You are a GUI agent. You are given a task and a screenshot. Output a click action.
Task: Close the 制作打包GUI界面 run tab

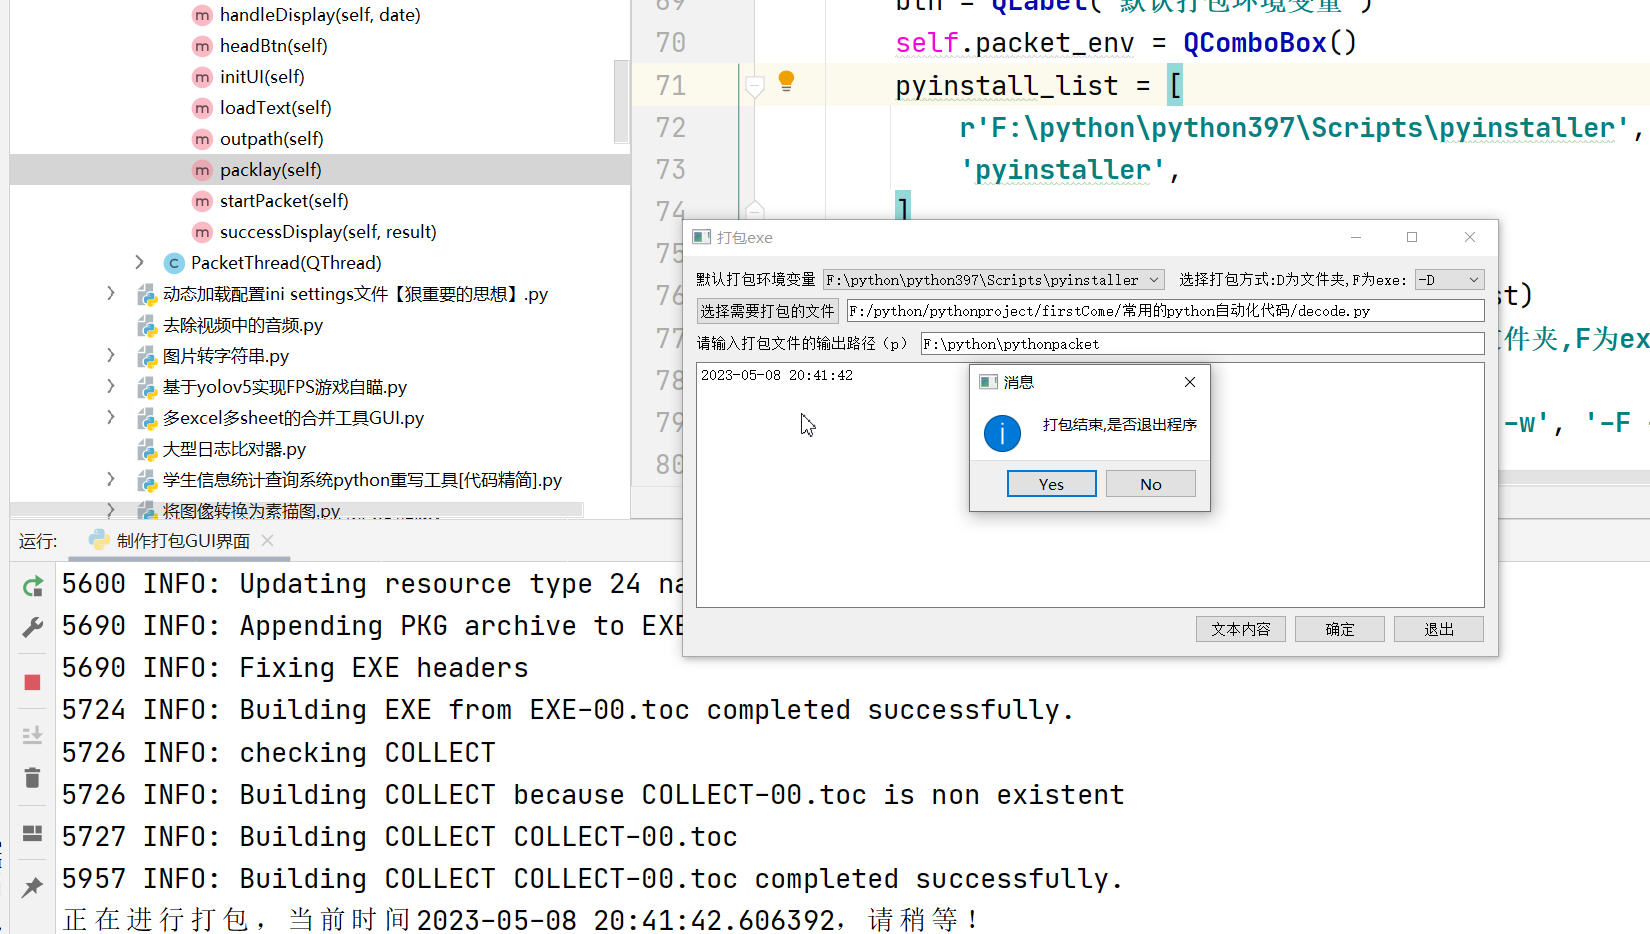[267, 540]
